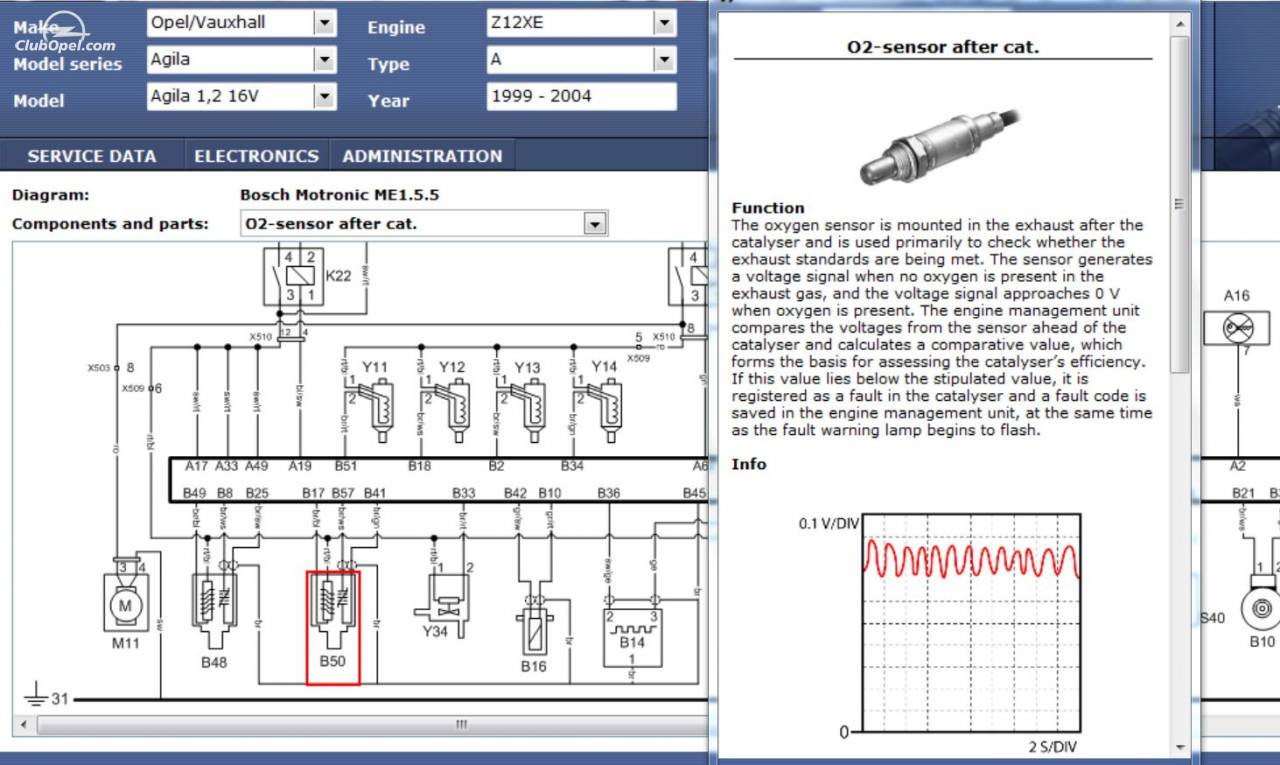
Task: Click the Y34 valve symbol
Action: tap(442, 604)
